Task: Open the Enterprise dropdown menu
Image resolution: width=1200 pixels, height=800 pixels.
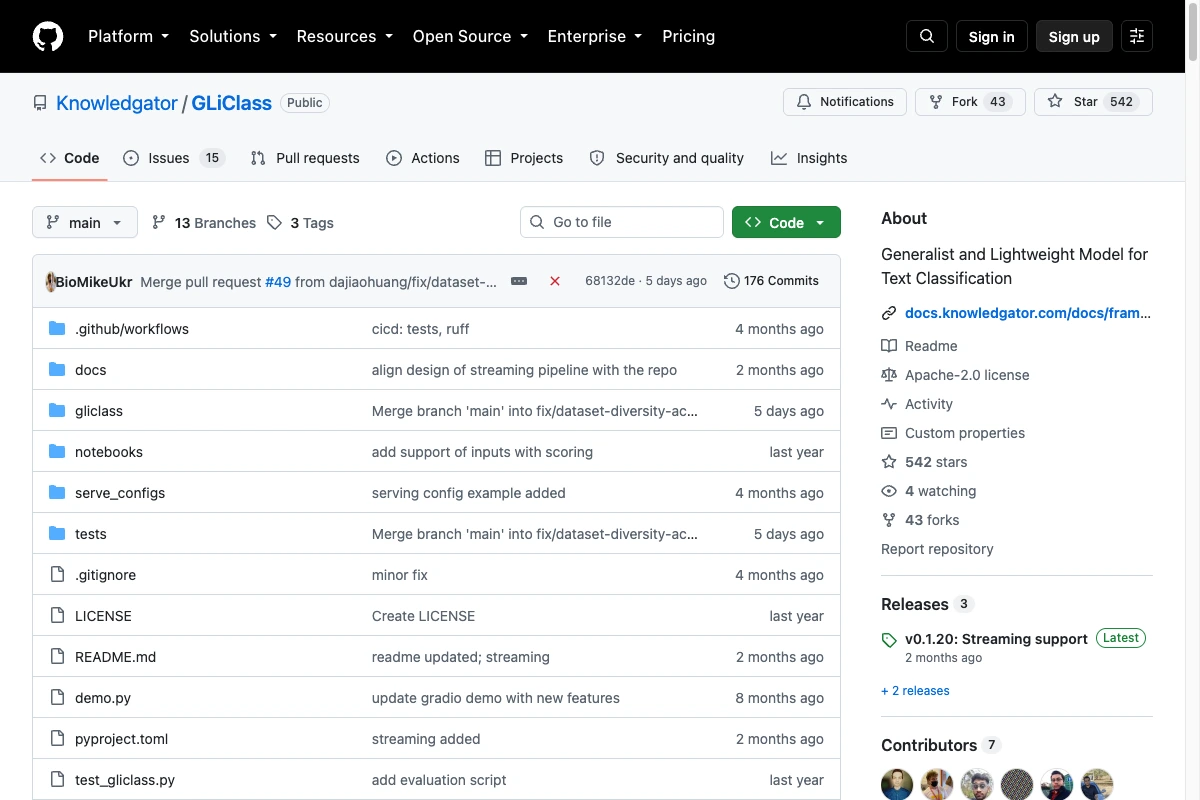Action: tap(594, 36)
